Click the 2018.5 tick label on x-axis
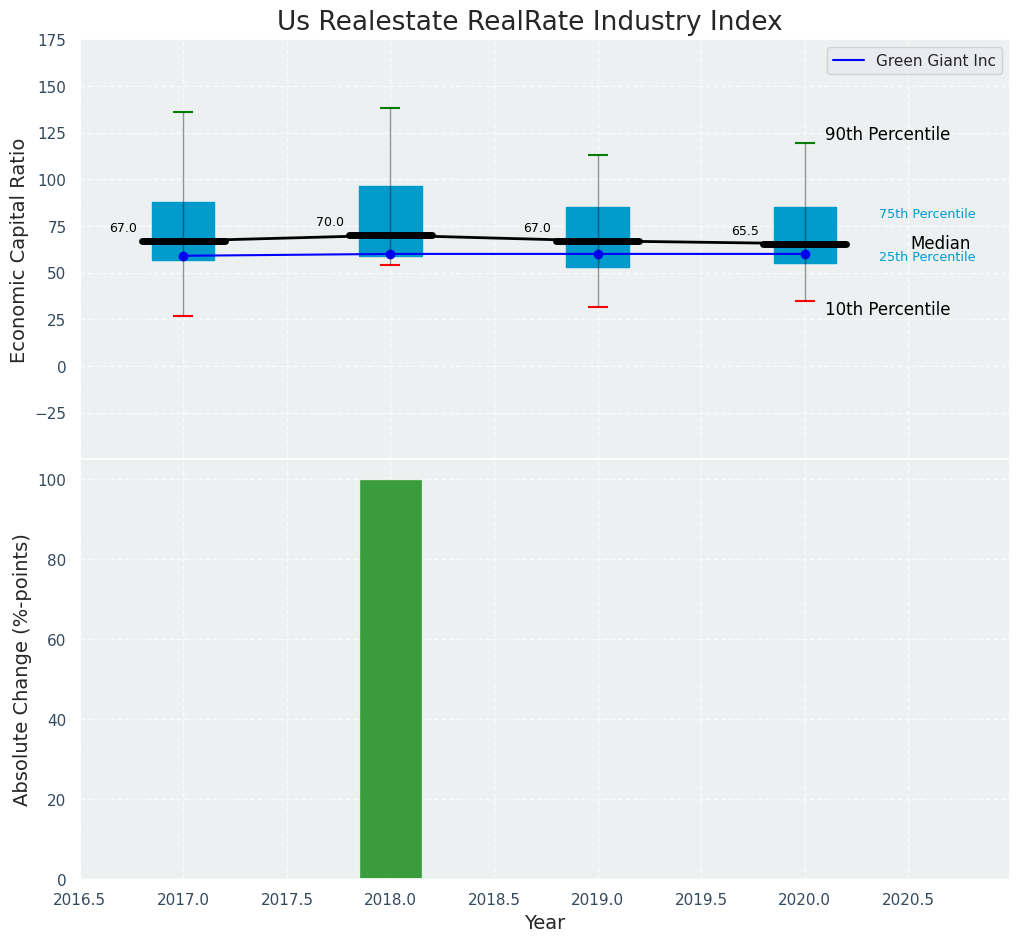This screenshot has height=942, width=1019. click(494, 899)
